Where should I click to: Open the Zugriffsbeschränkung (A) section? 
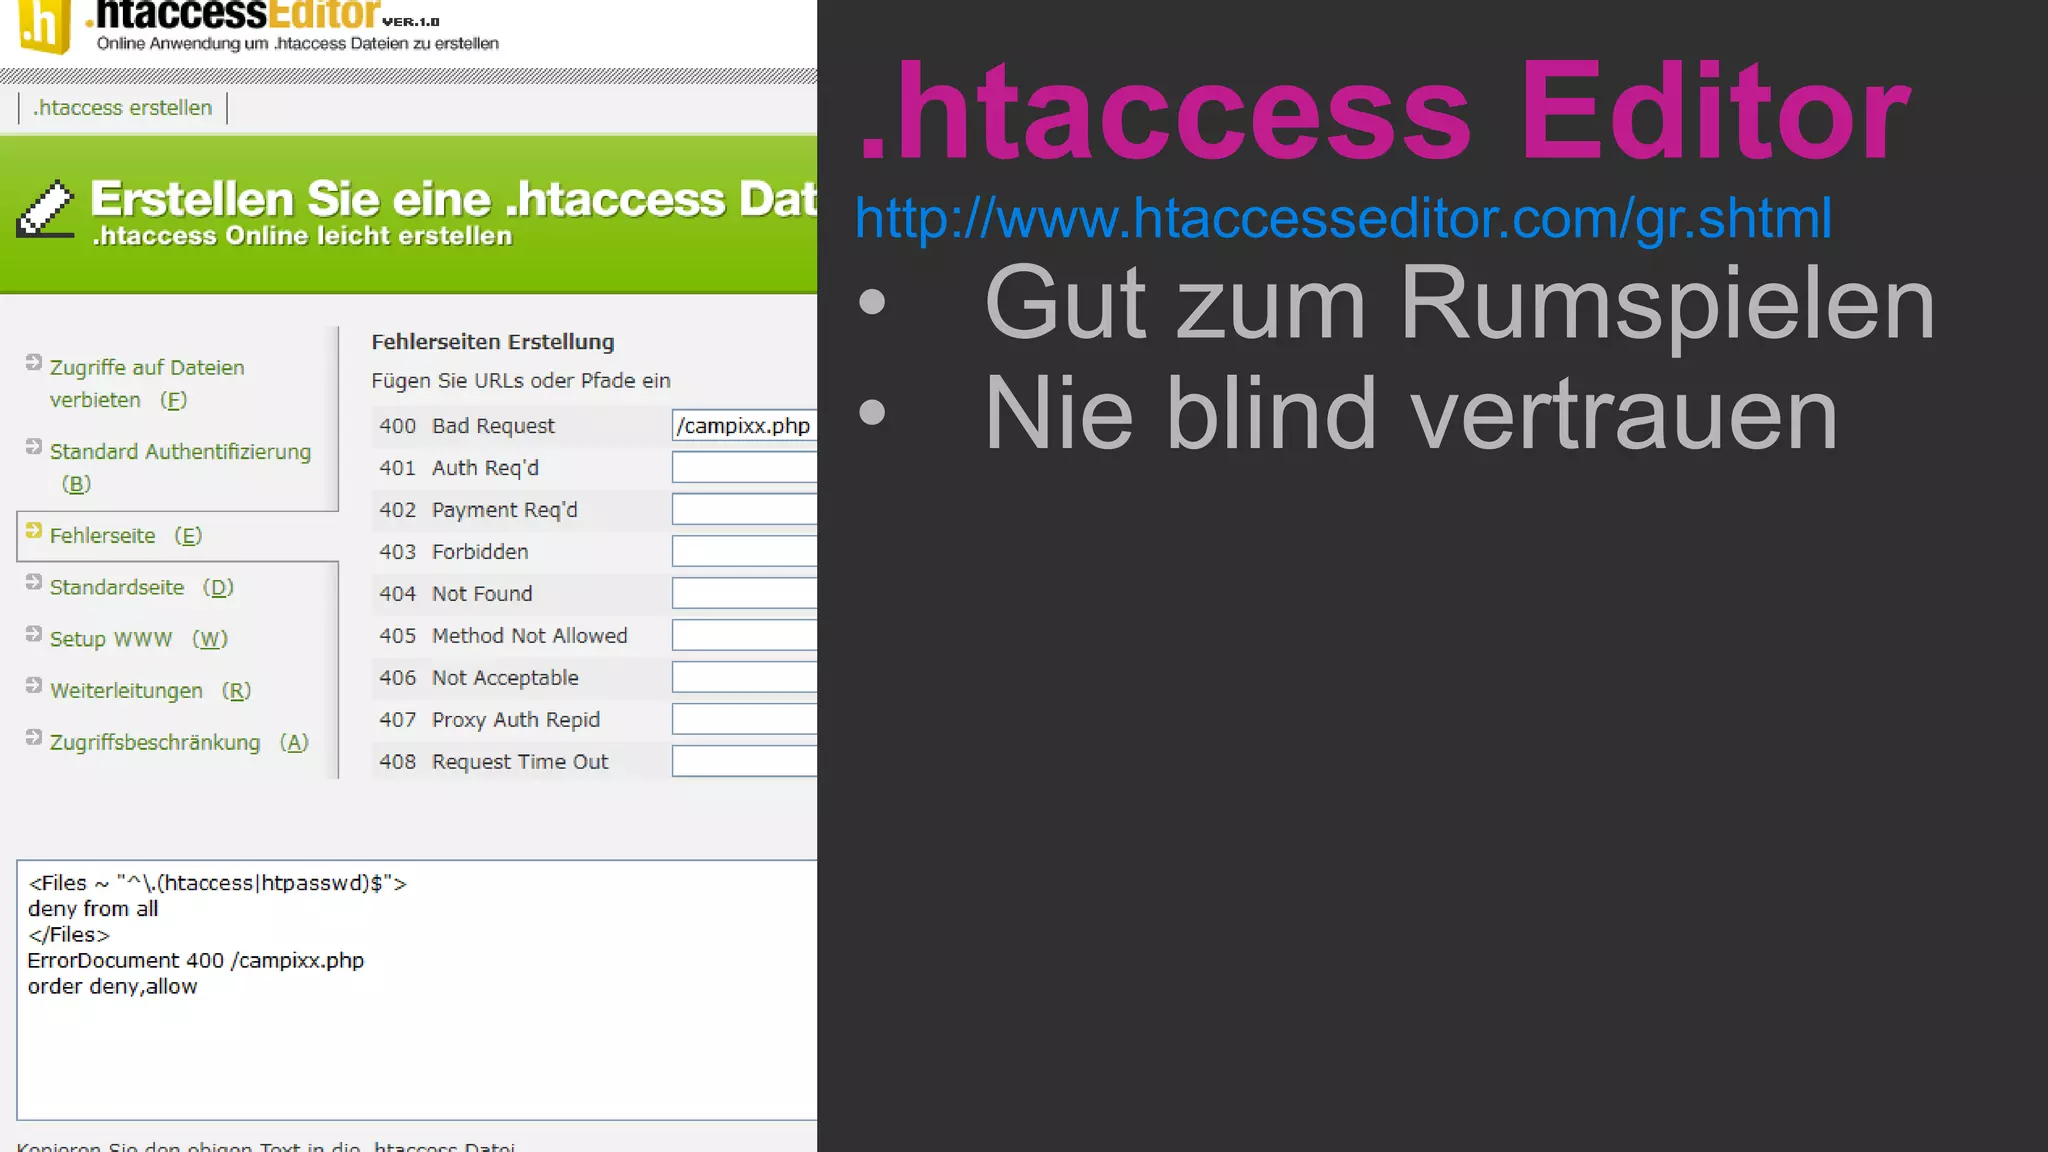tap(179, 743)
